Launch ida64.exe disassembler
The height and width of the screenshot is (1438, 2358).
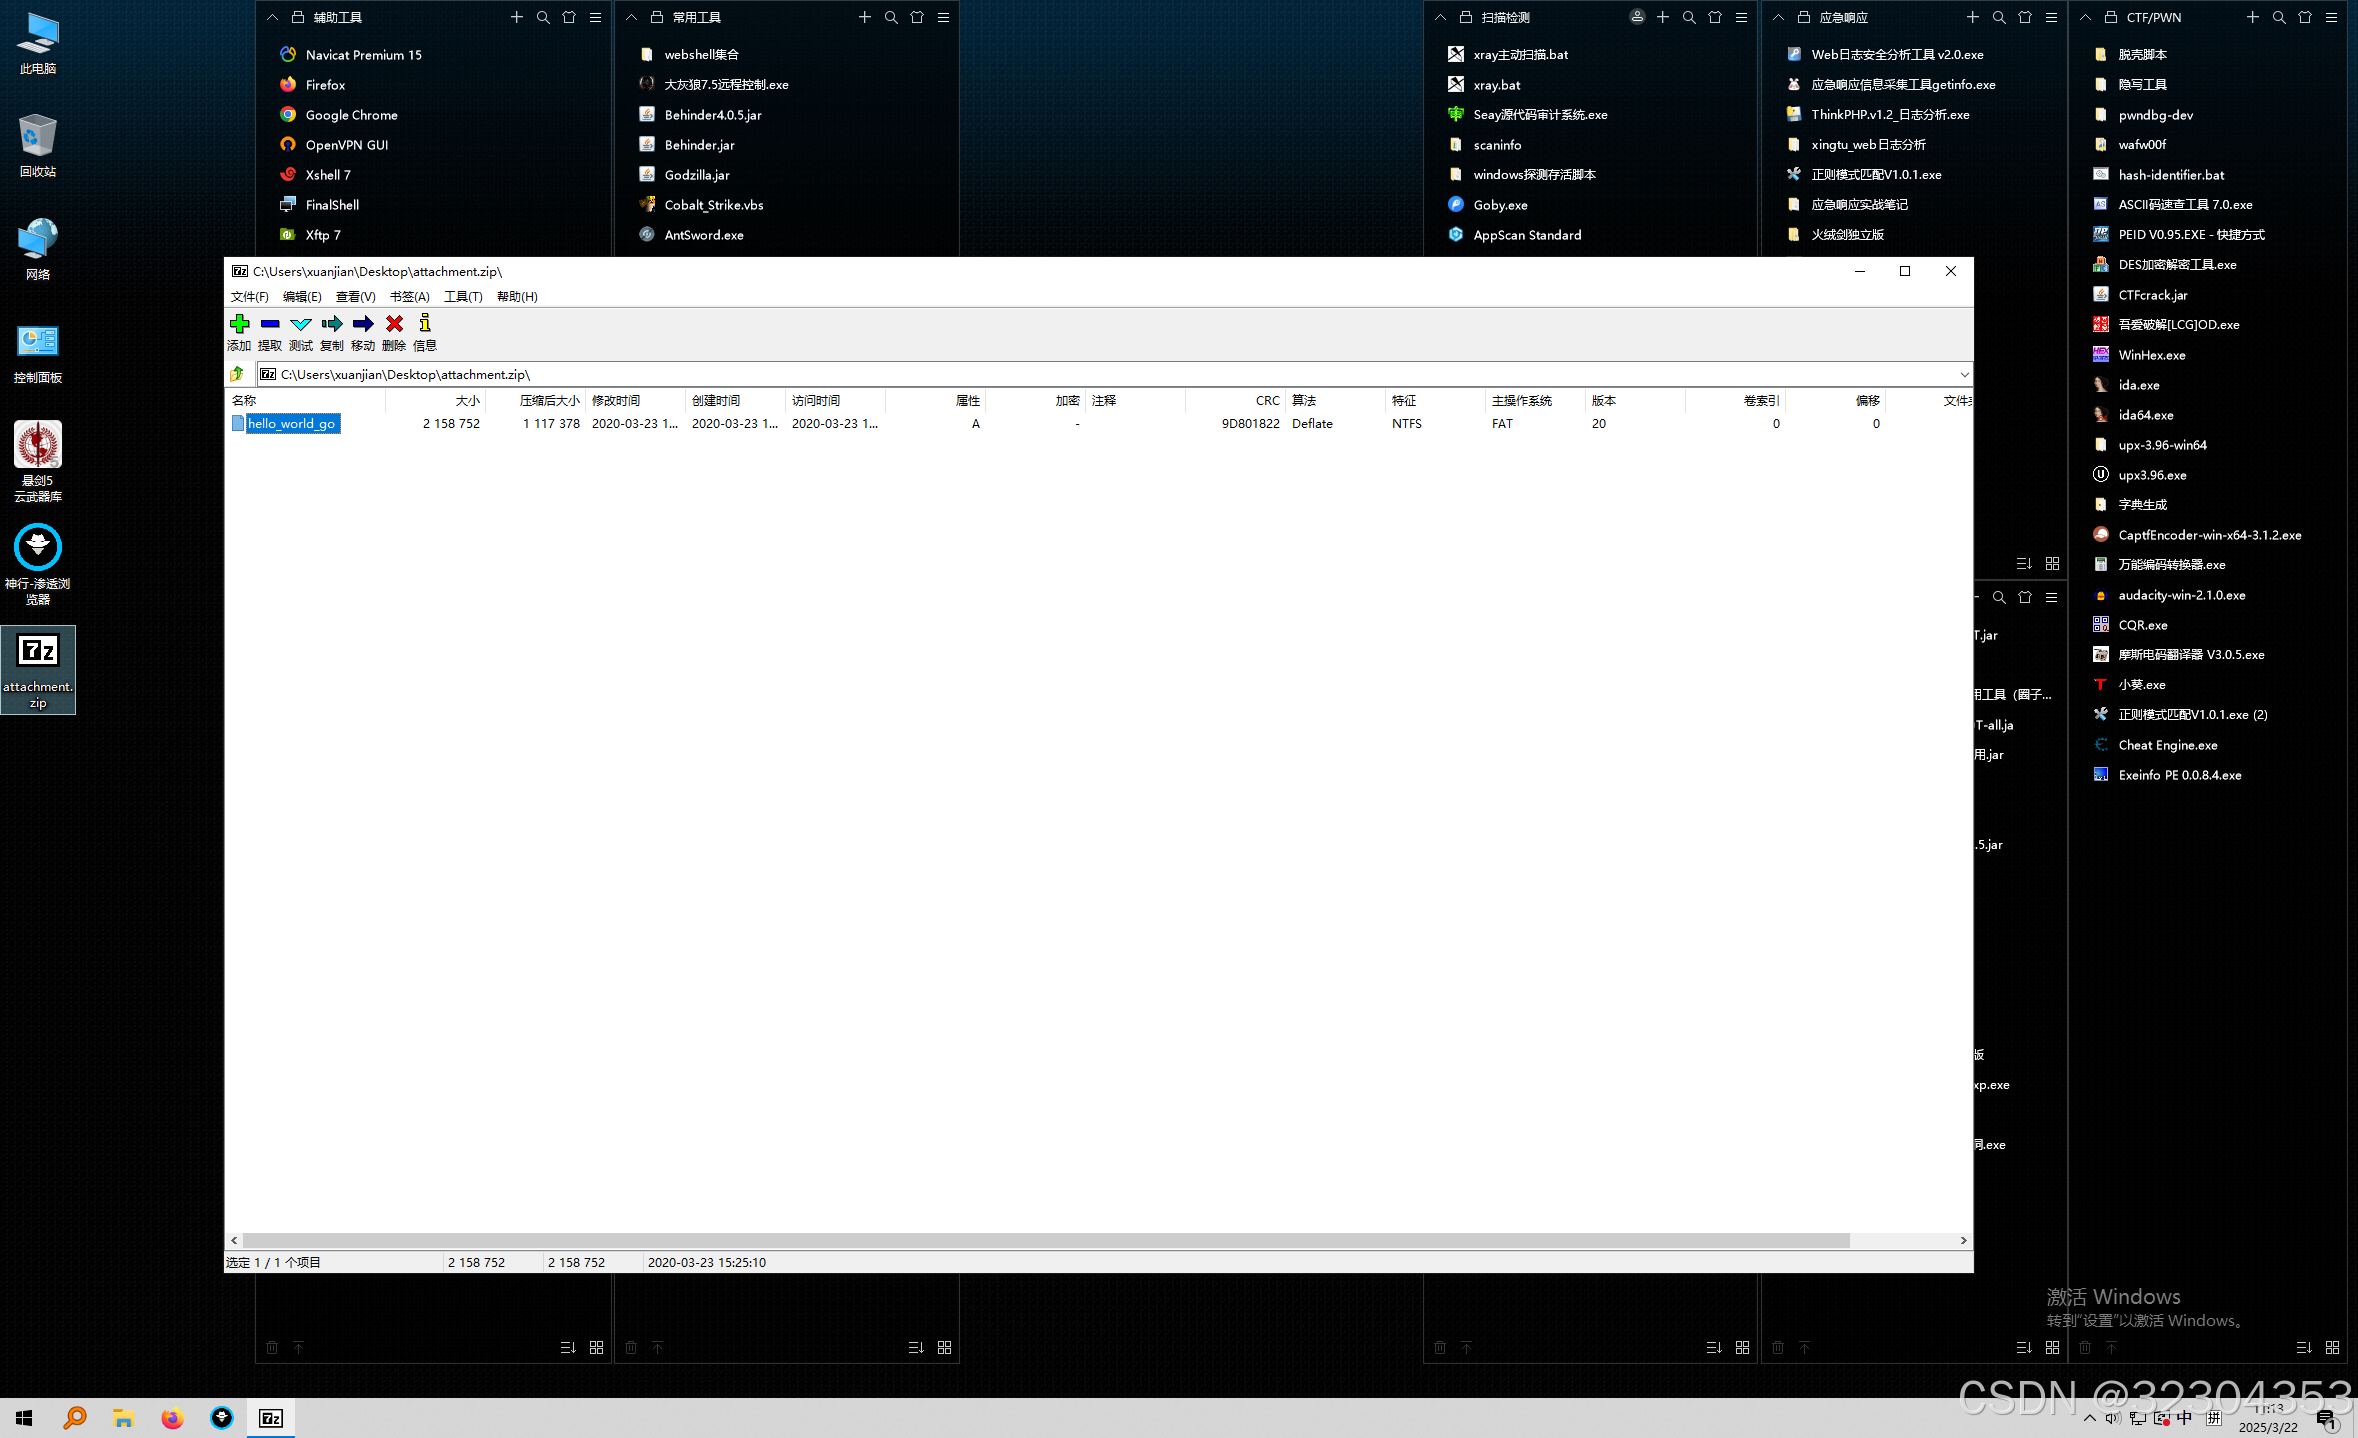point(2146,414)
